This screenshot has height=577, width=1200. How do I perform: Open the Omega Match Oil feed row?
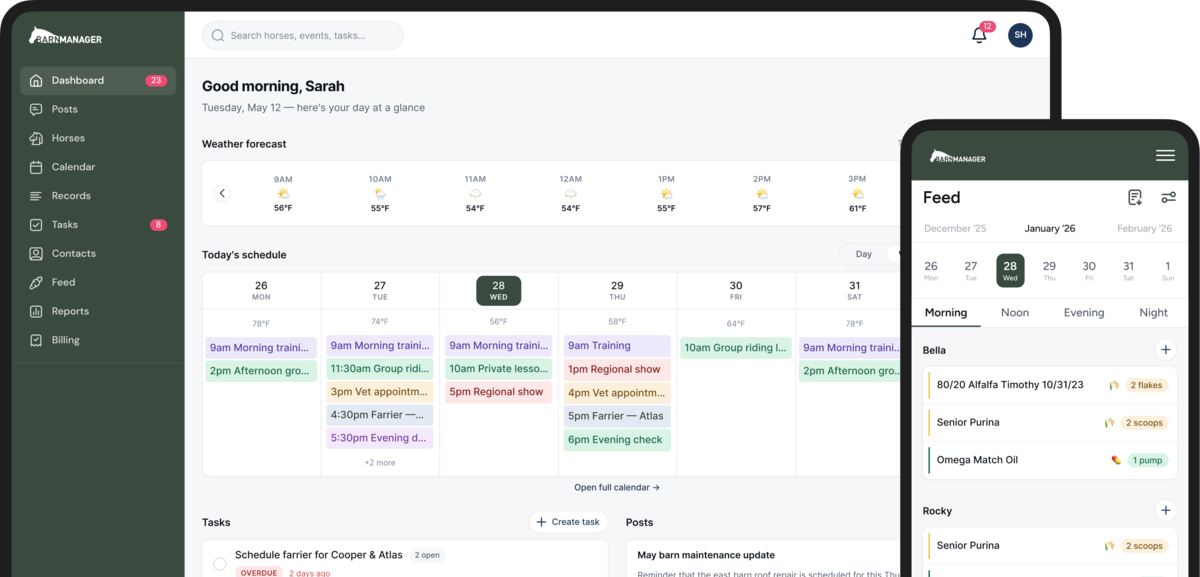click(x=1050, y=460)
